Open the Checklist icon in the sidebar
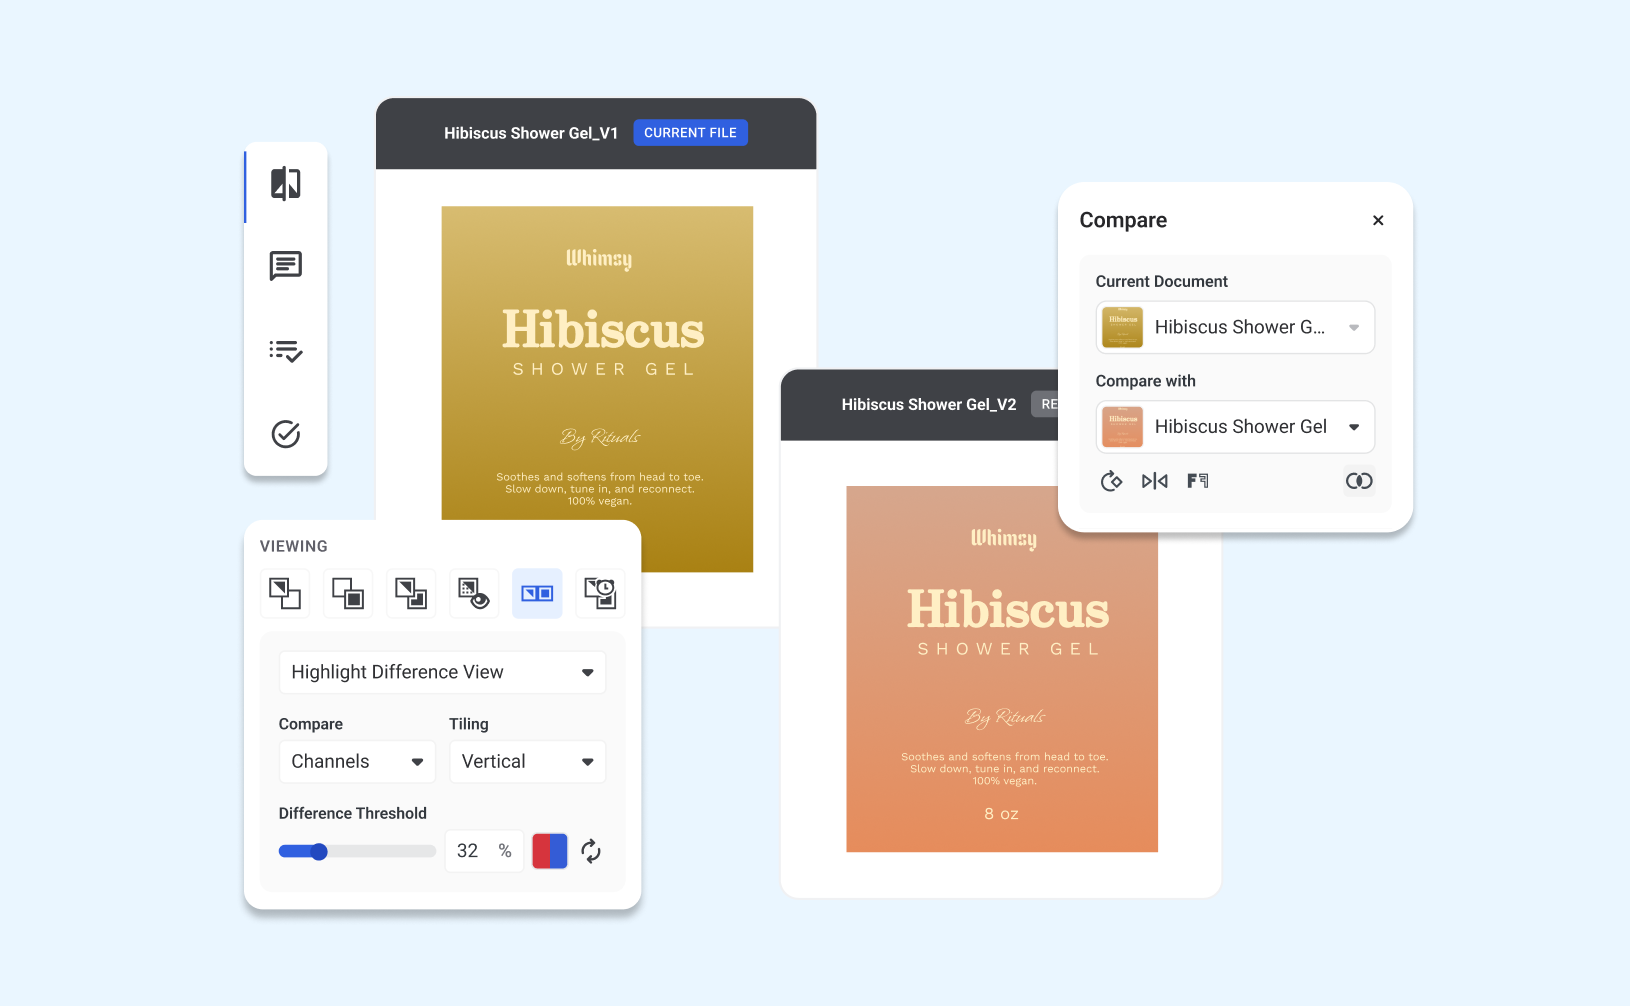Viewport: 1630px width, 1006px height. pyautogui.click(x=286, y=351)
